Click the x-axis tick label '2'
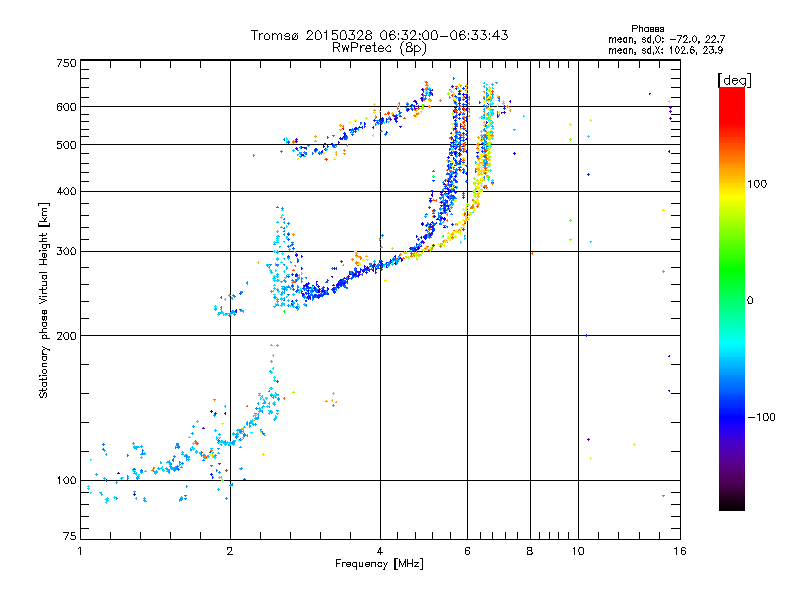Image resolution: width=800 pixels, height=600 pixels. coord(230,551)
